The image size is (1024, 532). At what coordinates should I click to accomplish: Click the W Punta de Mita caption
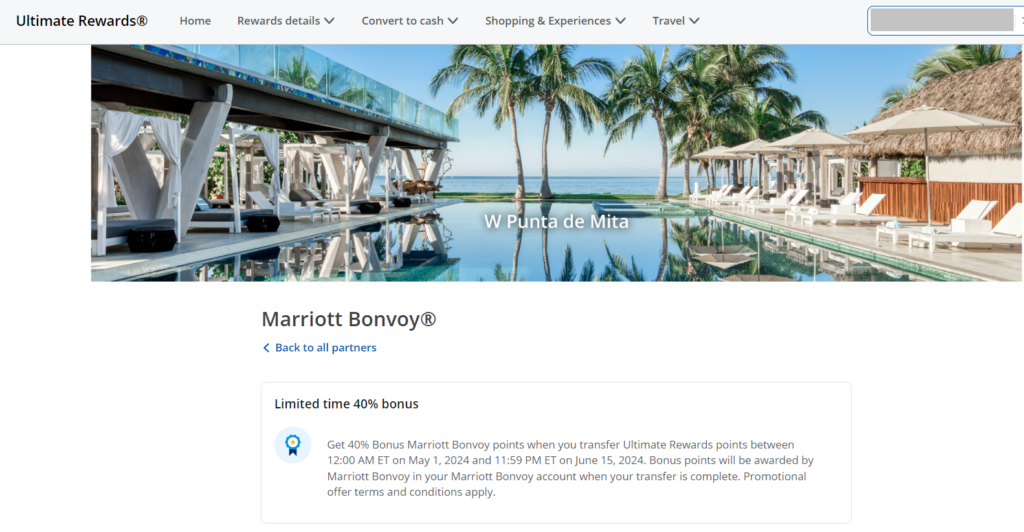pyautogui.click(x=556, y=221)
